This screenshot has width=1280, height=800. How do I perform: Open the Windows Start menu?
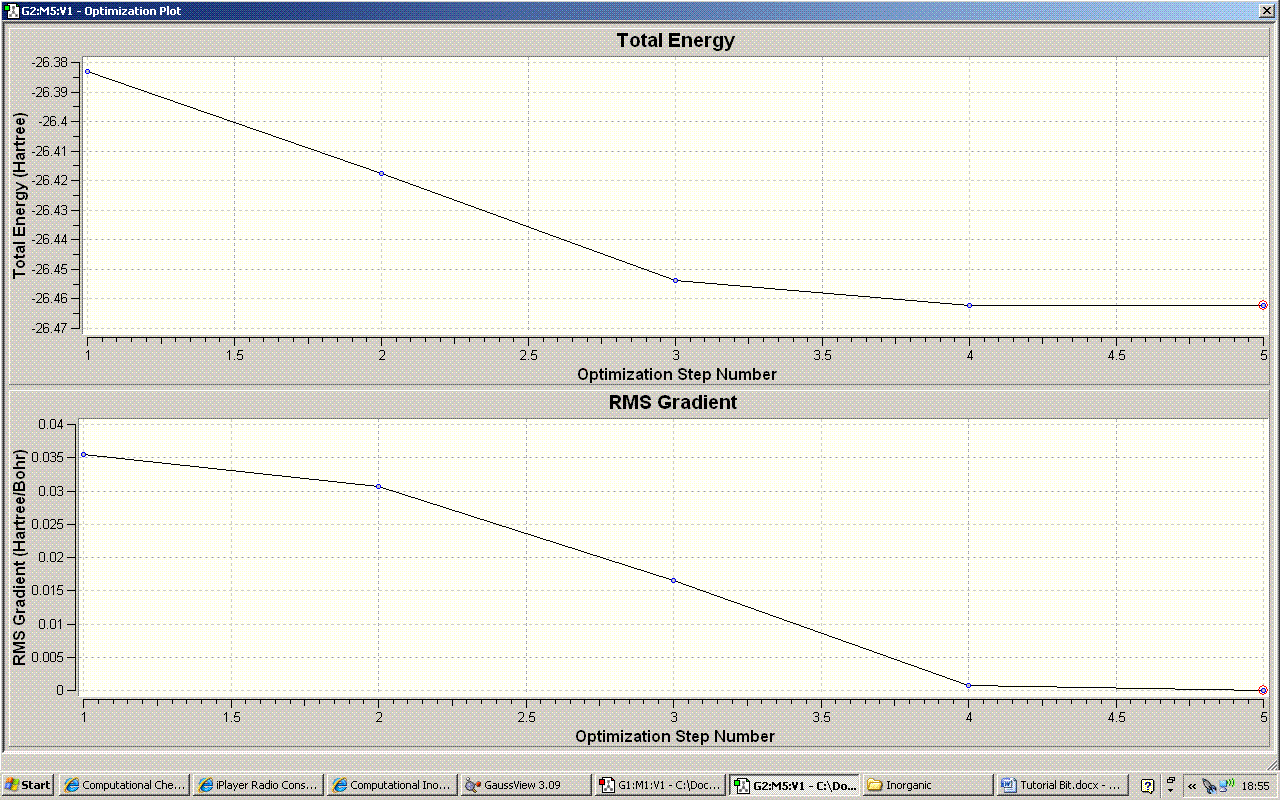pyautogui.click(x=28, y=785)
